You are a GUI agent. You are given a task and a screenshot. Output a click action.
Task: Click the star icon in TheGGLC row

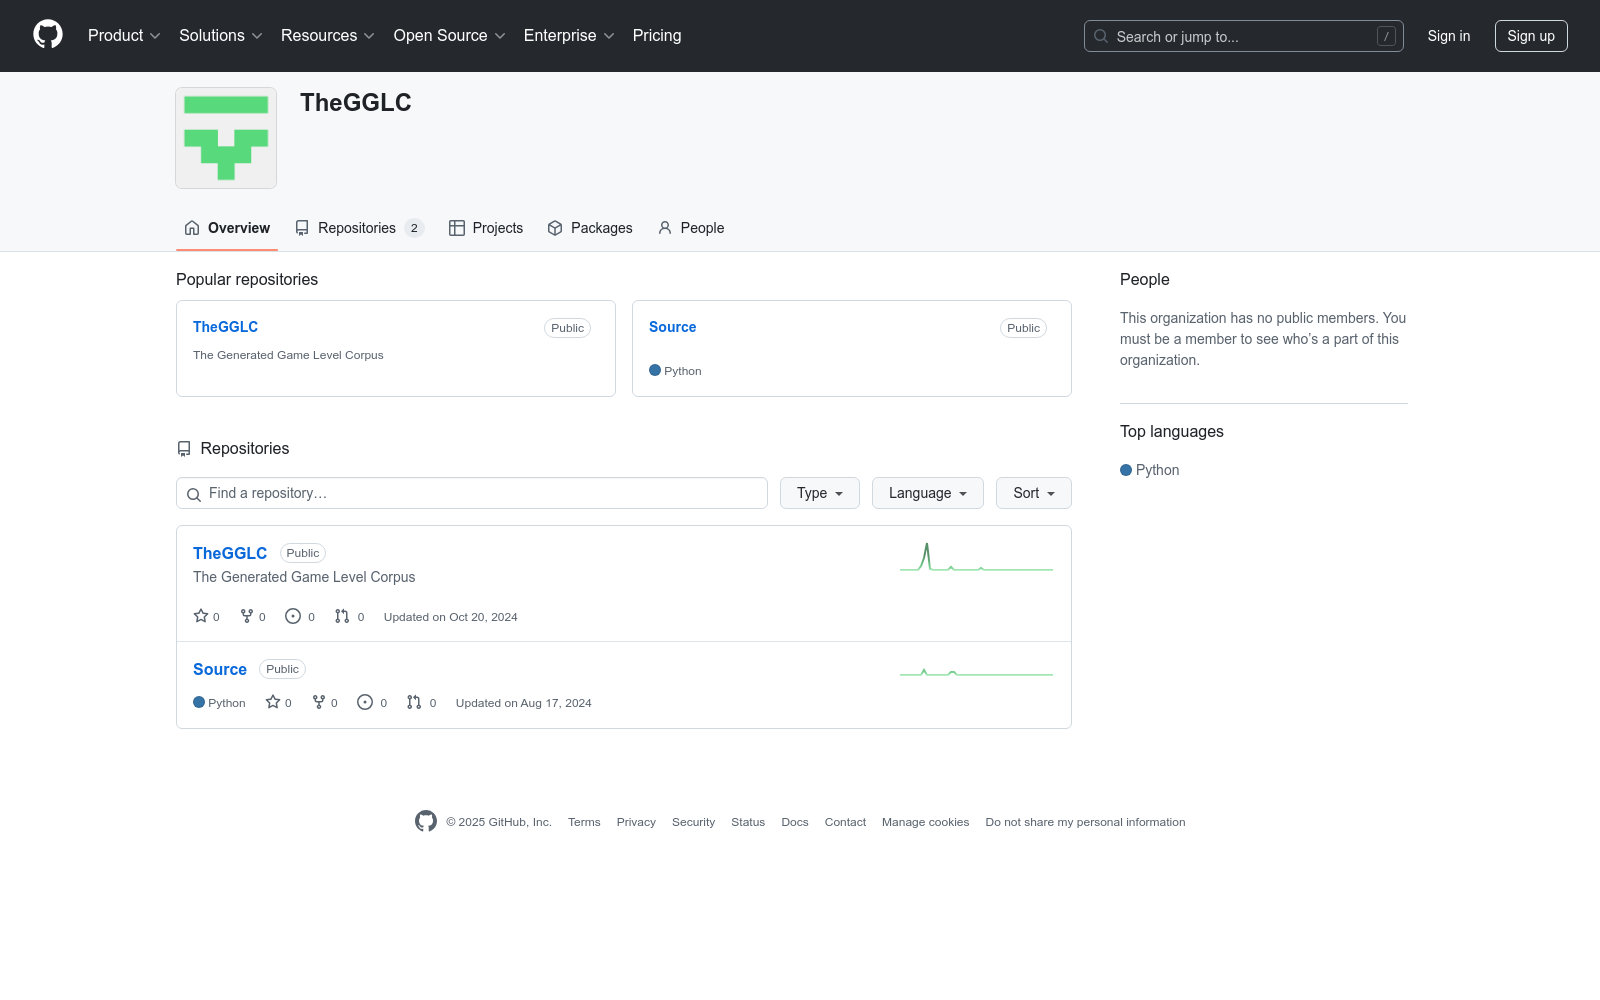(201, 616)
